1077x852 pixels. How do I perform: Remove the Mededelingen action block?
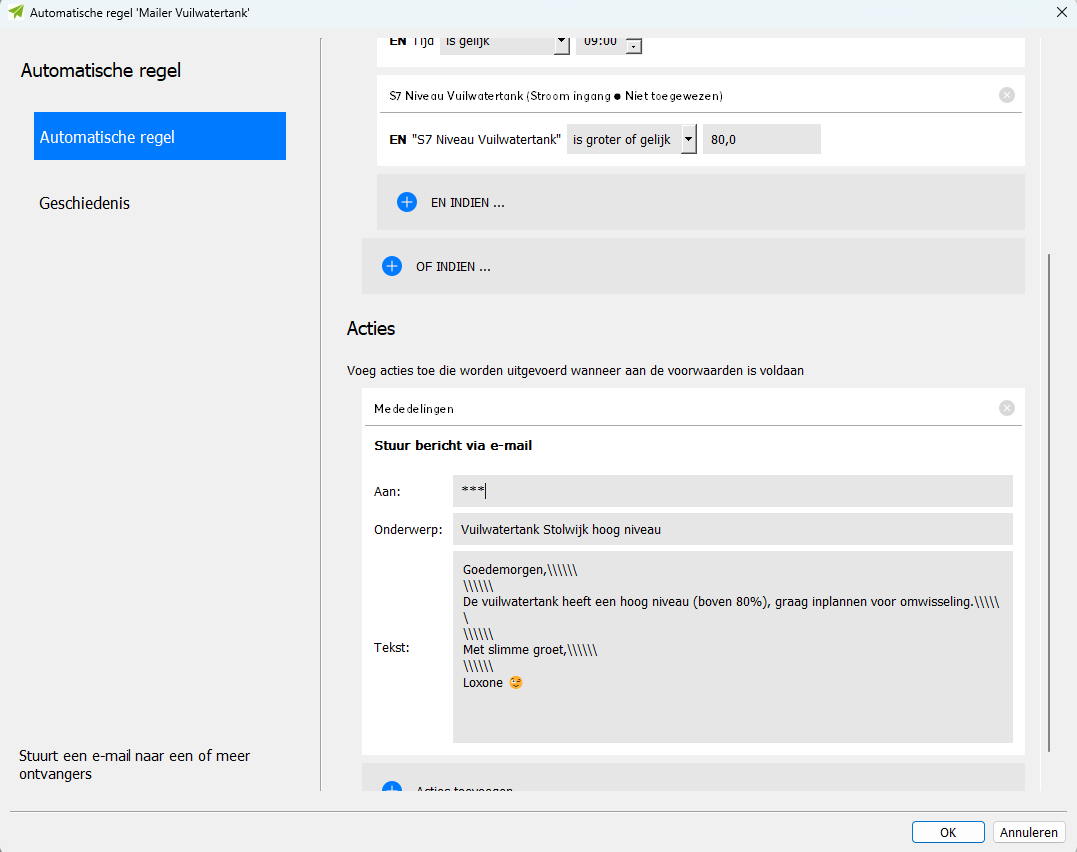[x=1006, y=408]
